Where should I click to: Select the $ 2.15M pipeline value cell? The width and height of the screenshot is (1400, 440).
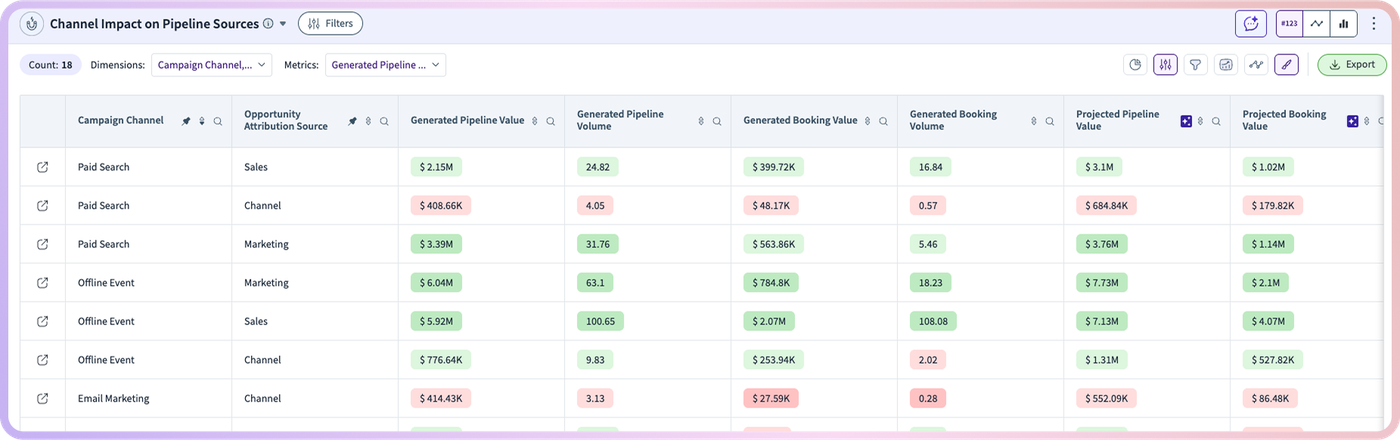point(438,167)
